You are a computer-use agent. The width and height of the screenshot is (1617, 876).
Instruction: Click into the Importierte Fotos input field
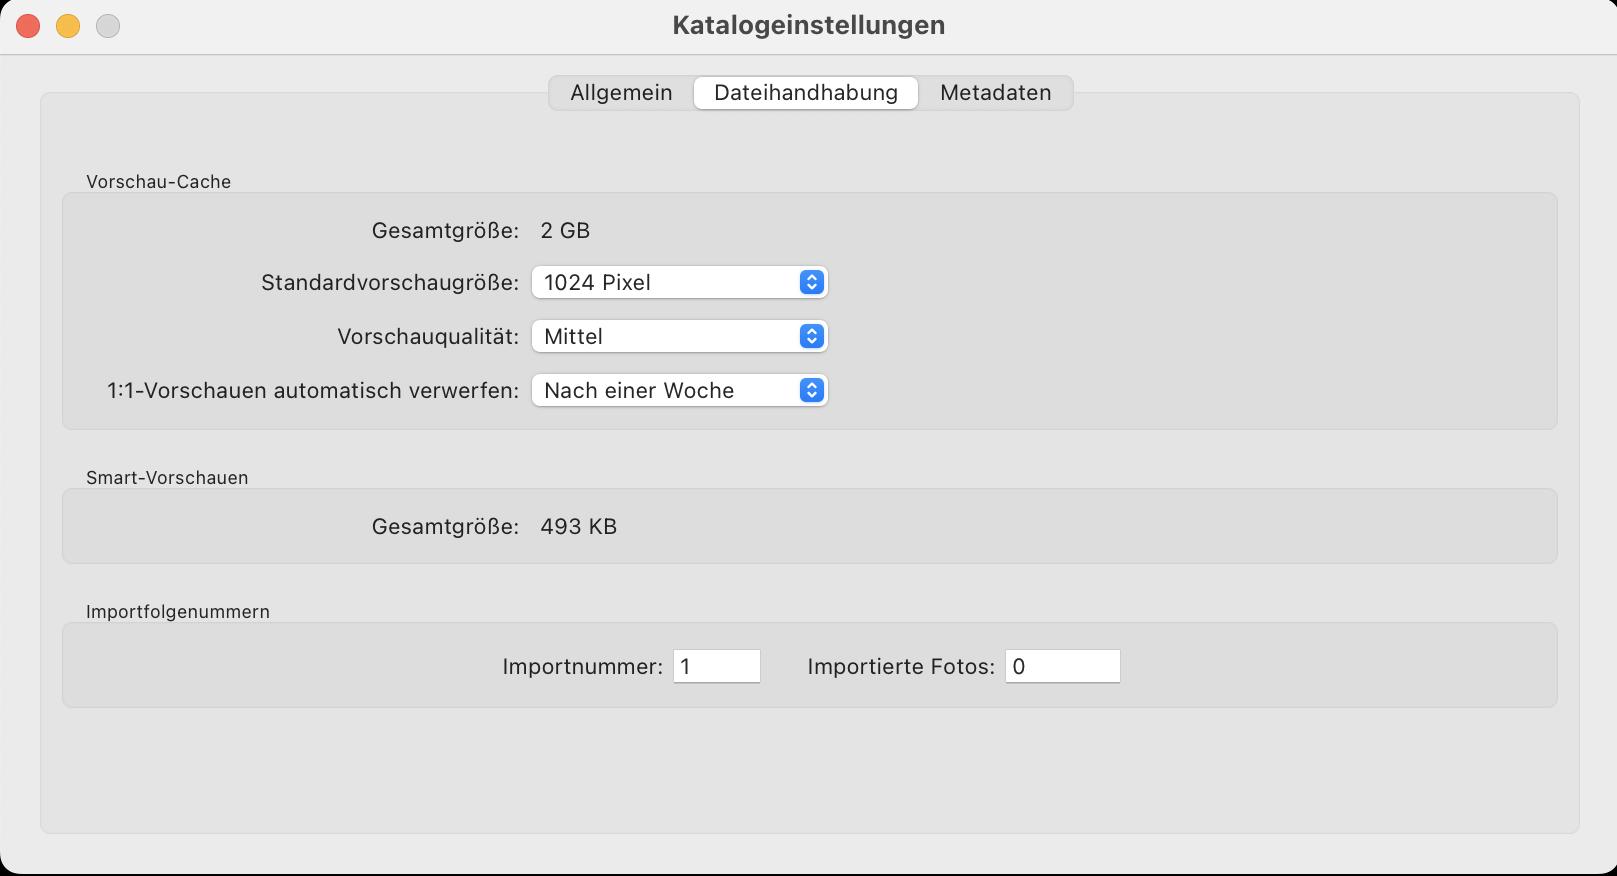click(x=1063, y=666)
